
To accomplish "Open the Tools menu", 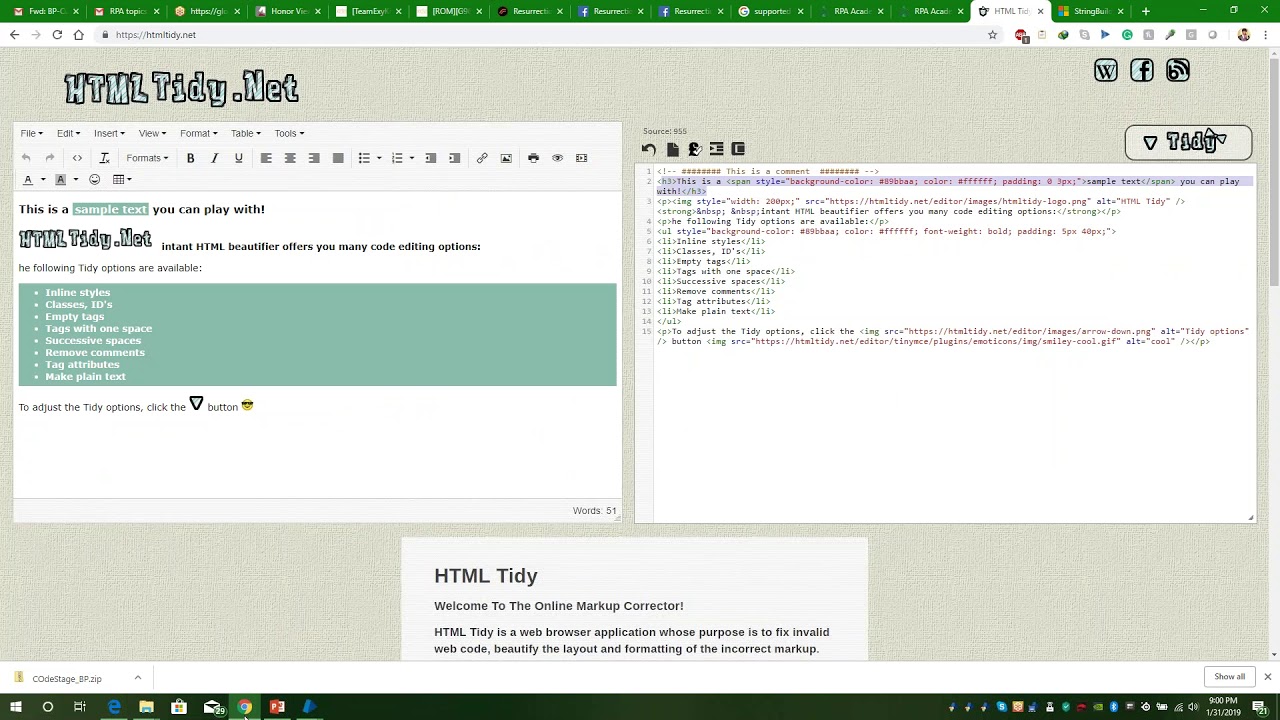I will (289, 133).
